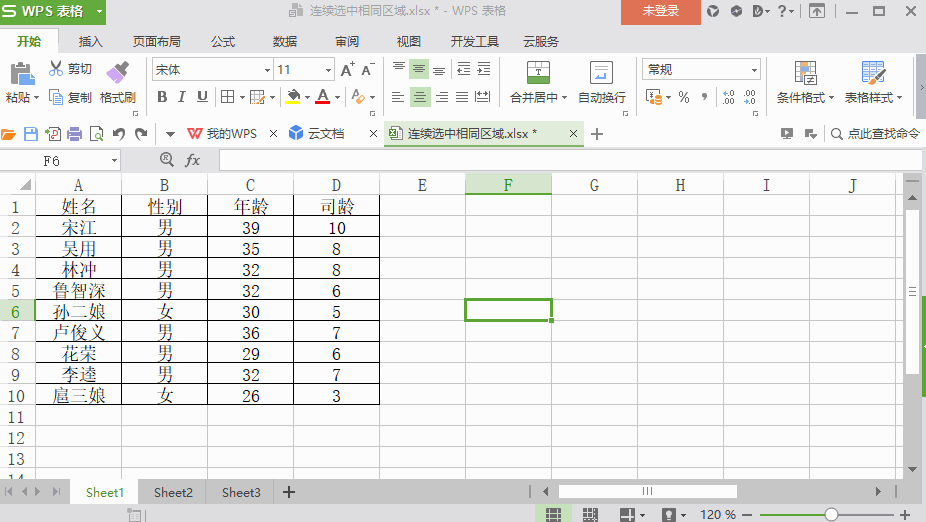Save the workbook with the disk icon
Screen dimensions: 926x522
pos(31,134)
